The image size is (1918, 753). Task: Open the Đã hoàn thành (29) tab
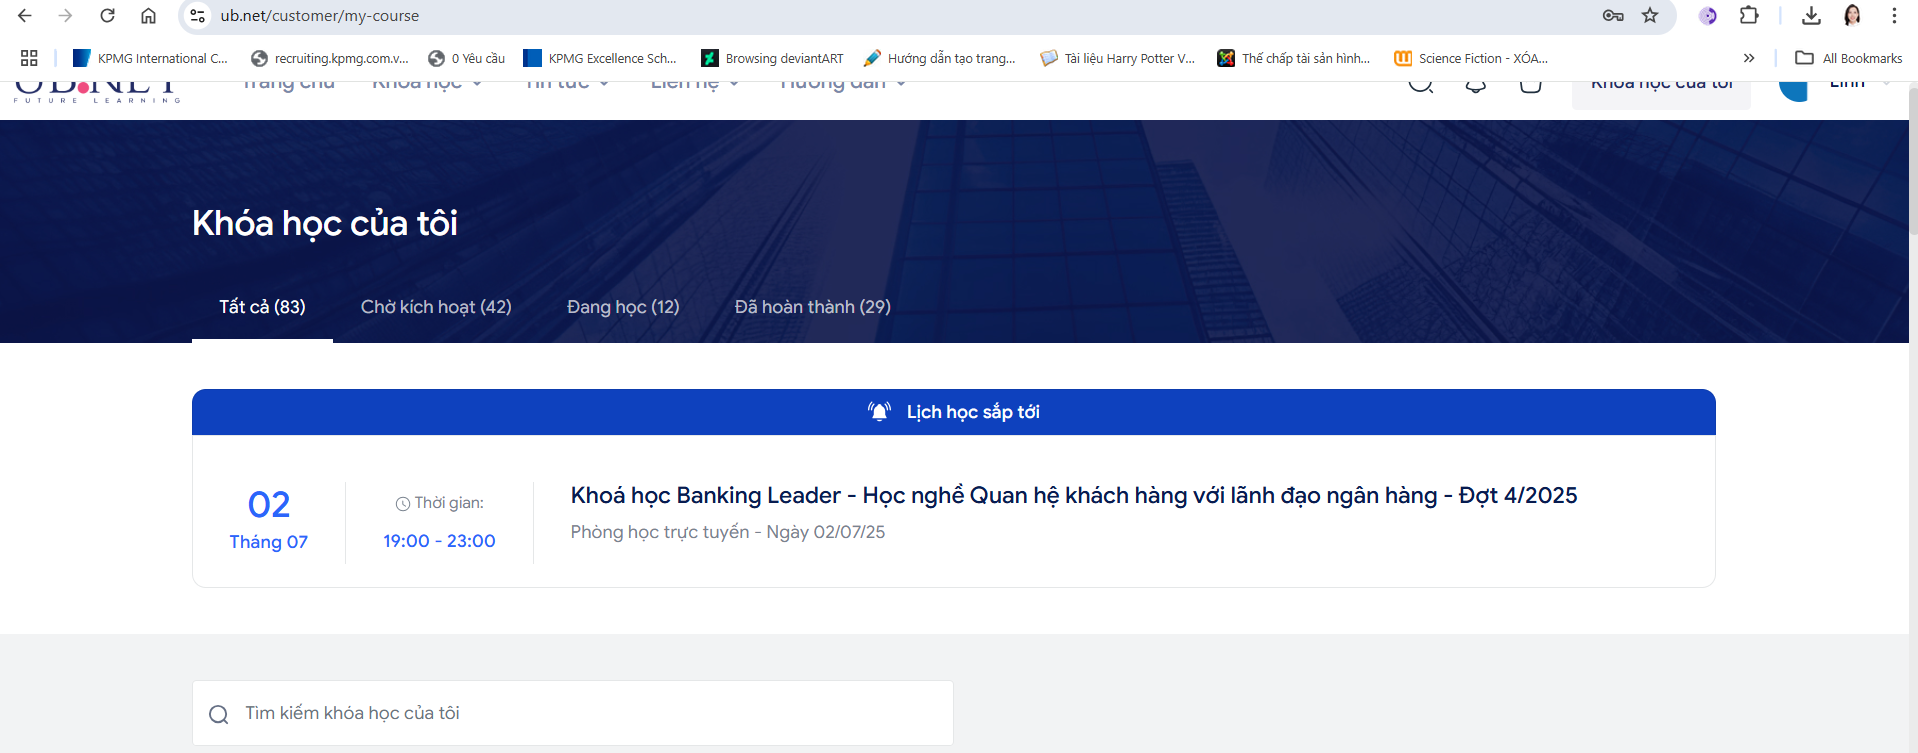[x=812, y=307]
